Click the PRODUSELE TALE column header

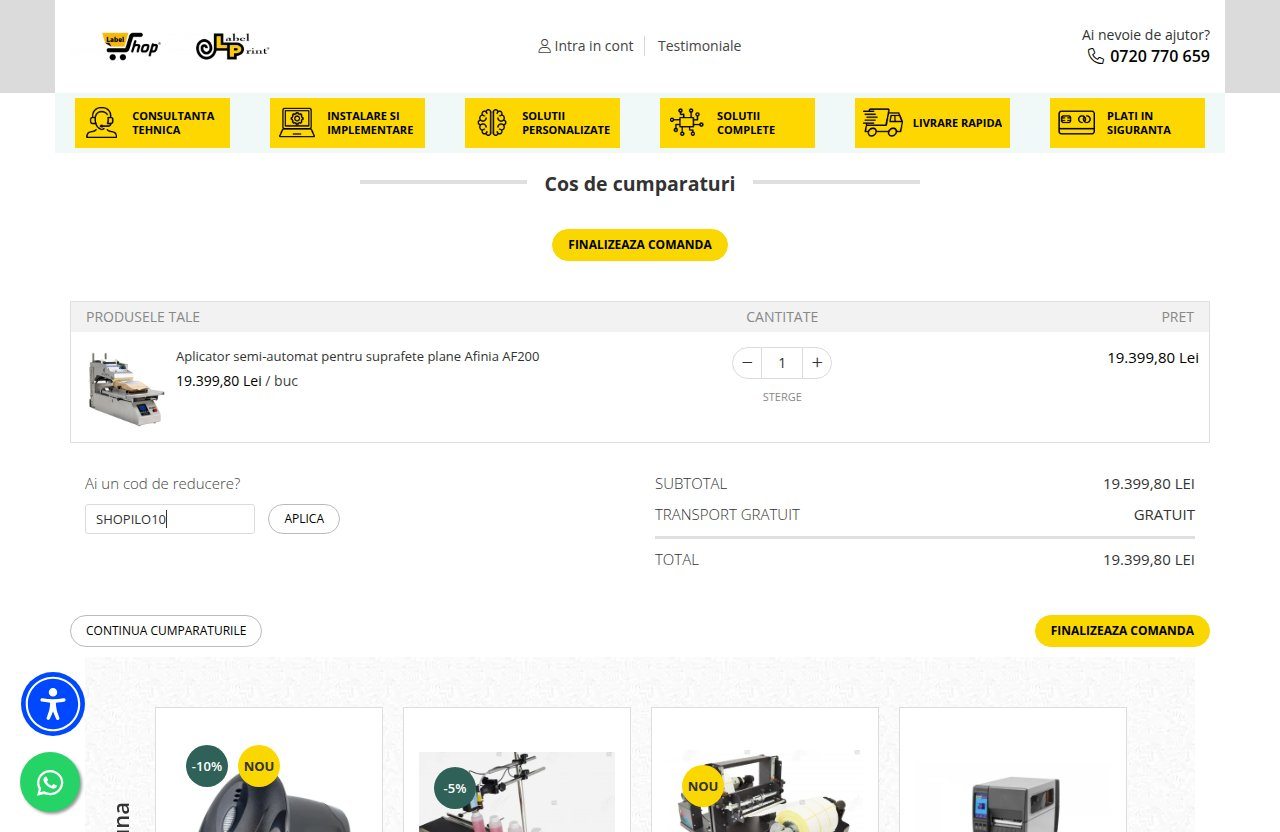(143, 317)
